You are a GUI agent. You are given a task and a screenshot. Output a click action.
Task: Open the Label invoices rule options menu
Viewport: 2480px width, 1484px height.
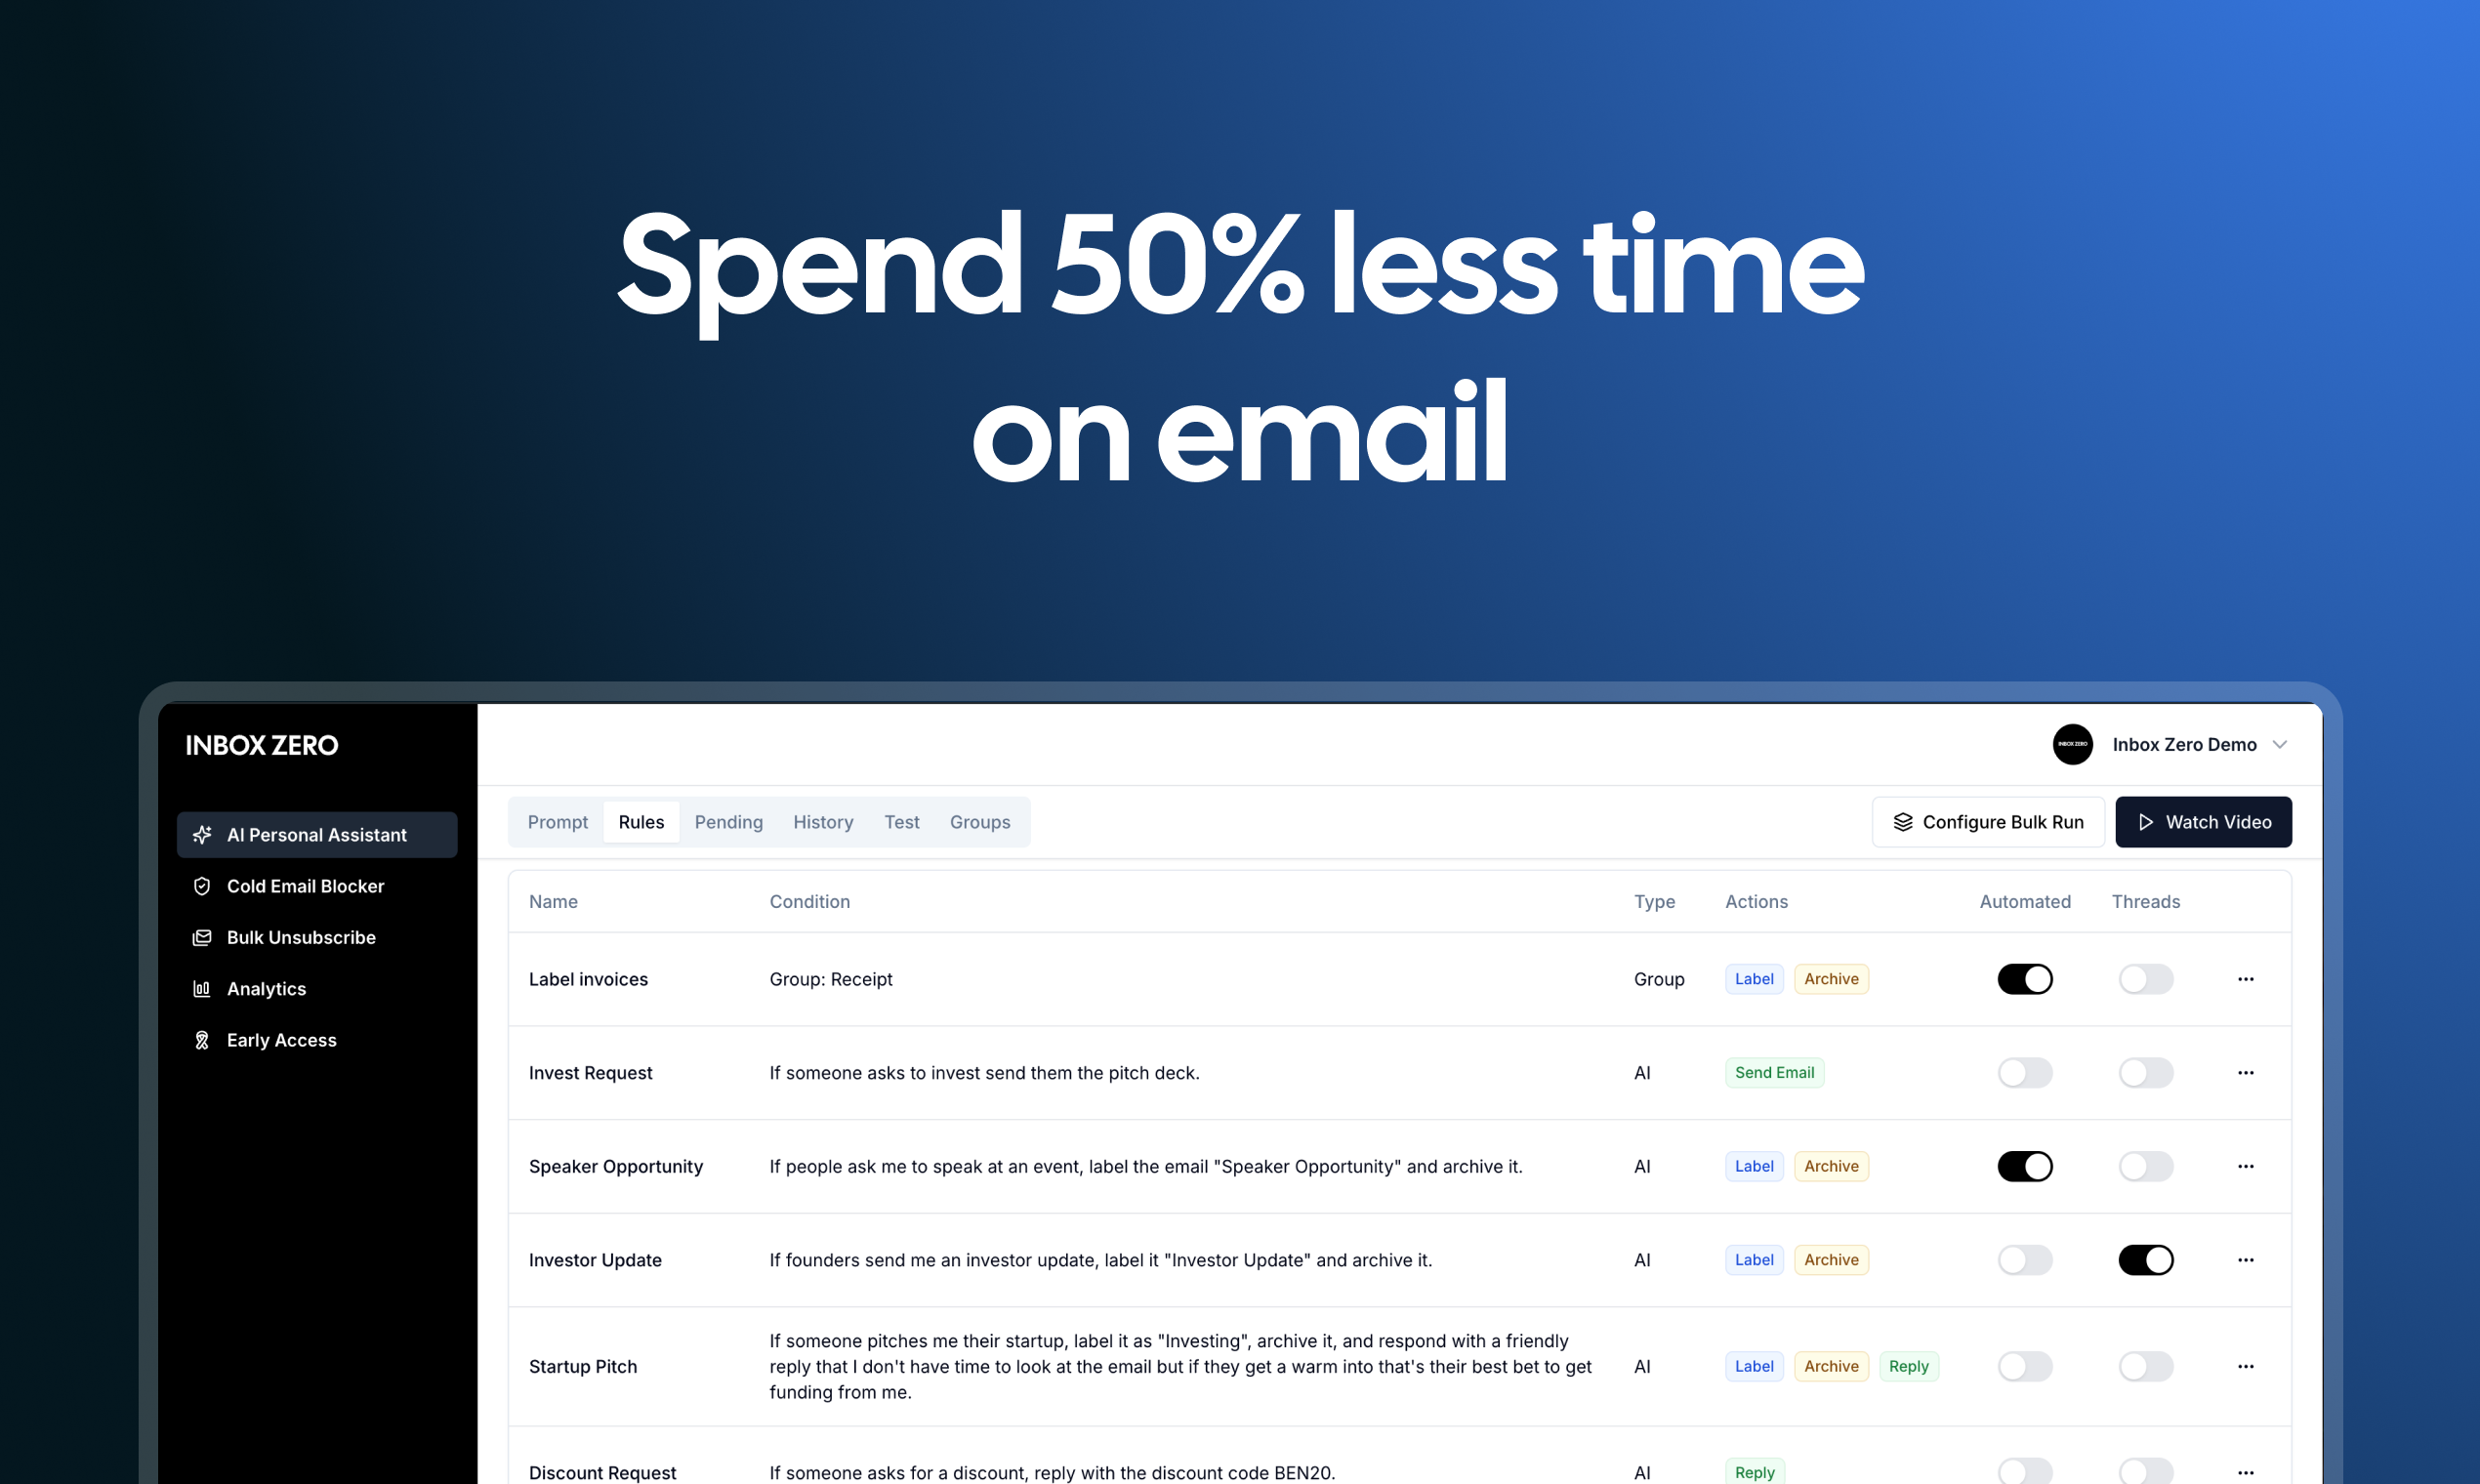(x=2247, y=978)
